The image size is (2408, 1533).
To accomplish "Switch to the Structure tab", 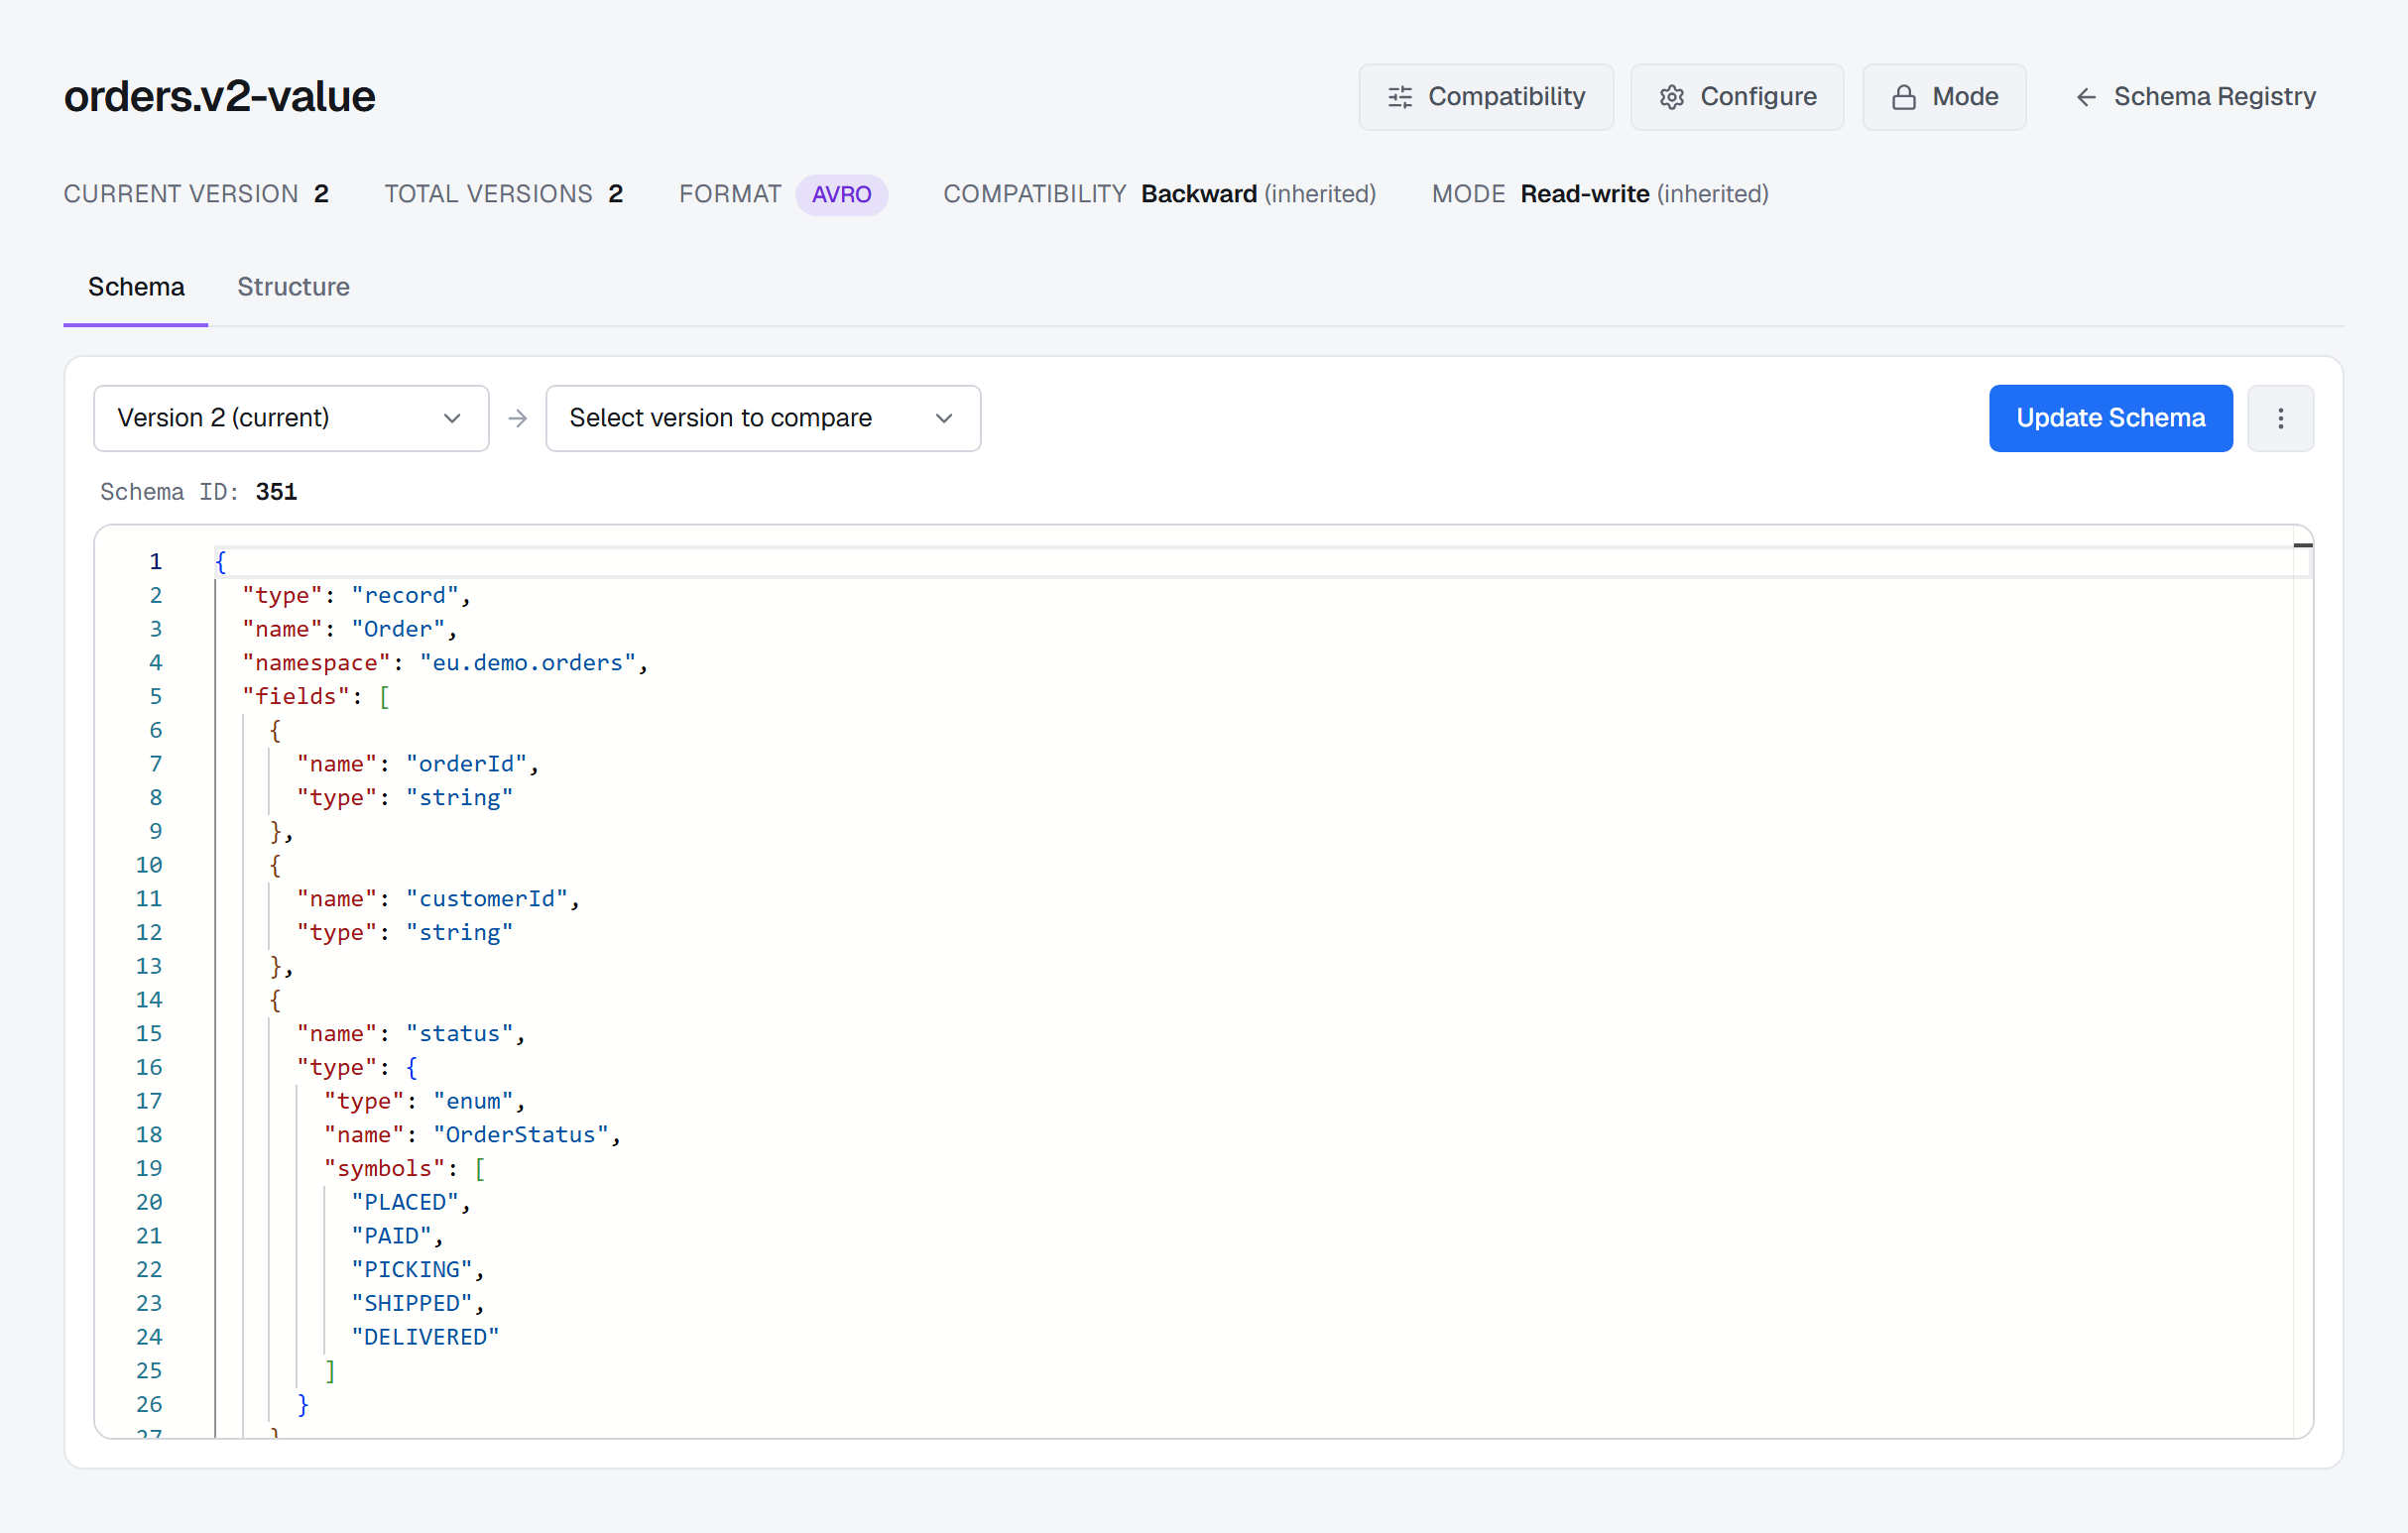I will pyautogui.click(x=293, y=287).
